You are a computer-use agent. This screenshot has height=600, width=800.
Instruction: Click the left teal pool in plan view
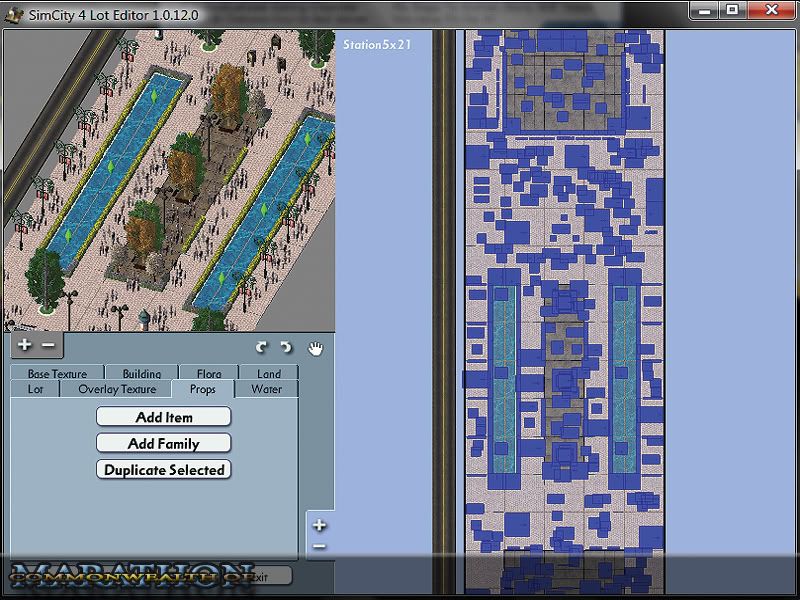click(504, 380)
